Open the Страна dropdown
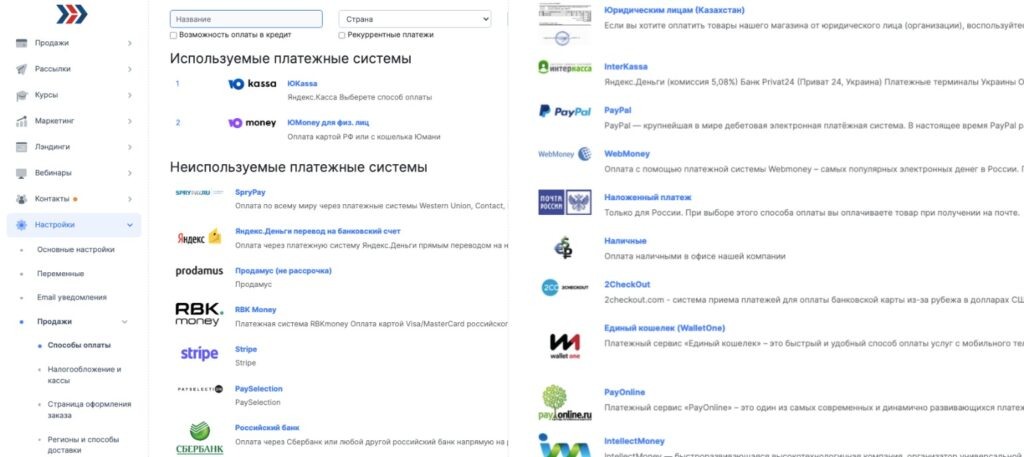Image resolution: width=1024 pixels, height=457 pixels. [x=415, y=20]
